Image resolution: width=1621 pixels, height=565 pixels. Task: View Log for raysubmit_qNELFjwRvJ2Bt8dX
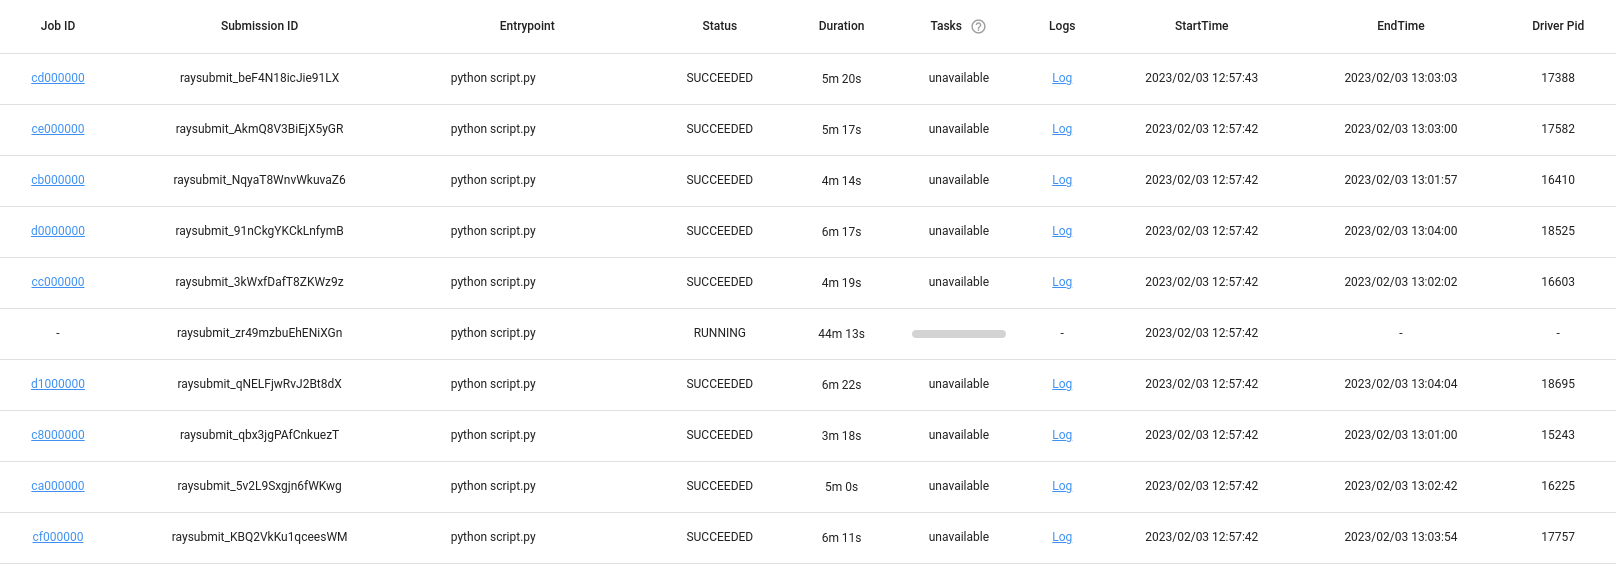(x=1062, y=384)
